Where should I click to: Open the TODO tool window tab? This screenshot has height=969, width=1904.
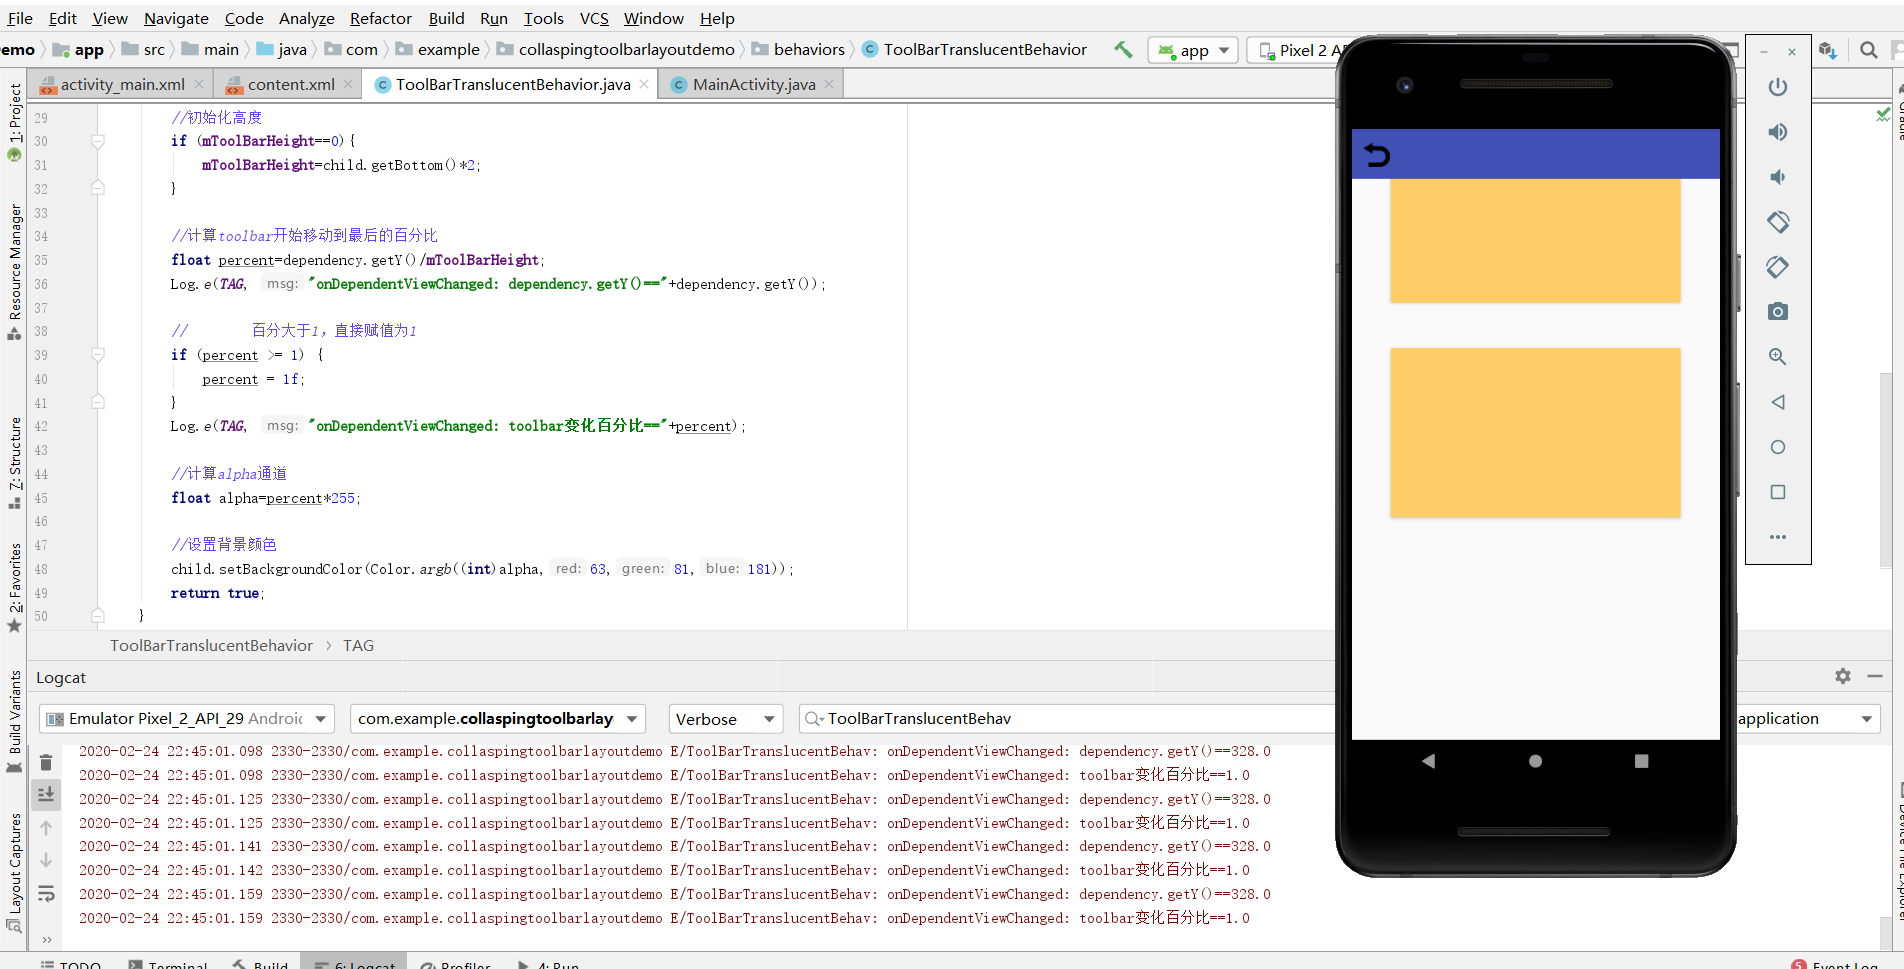pos(71,964)
